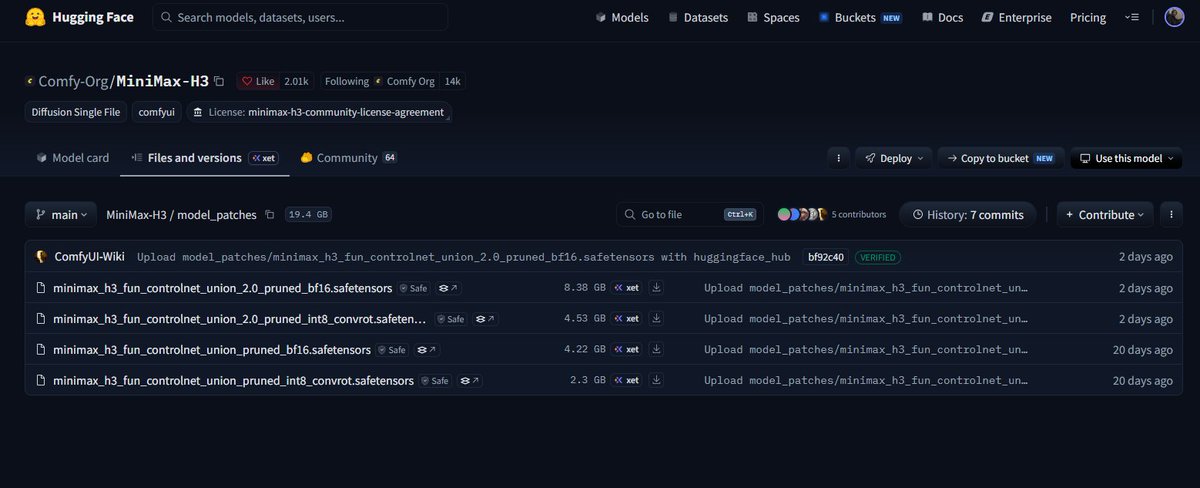Open the three-dot menu beside Deploy
Viewport: 1200px width, 488px height.
[x=839, y=158]
